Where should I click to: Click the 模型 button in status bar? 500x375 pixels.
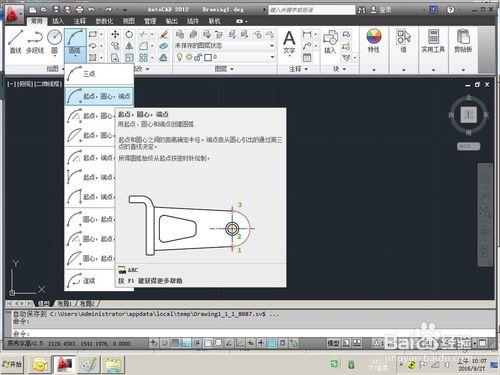tap(333, 343)
